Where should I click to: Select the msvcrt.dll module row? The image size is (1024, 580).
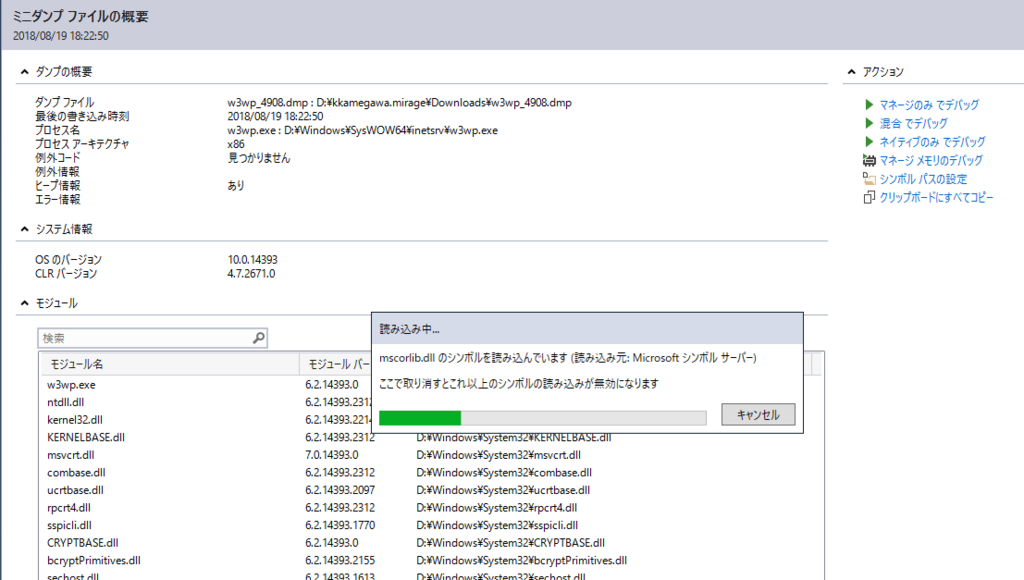coord(431,455)
